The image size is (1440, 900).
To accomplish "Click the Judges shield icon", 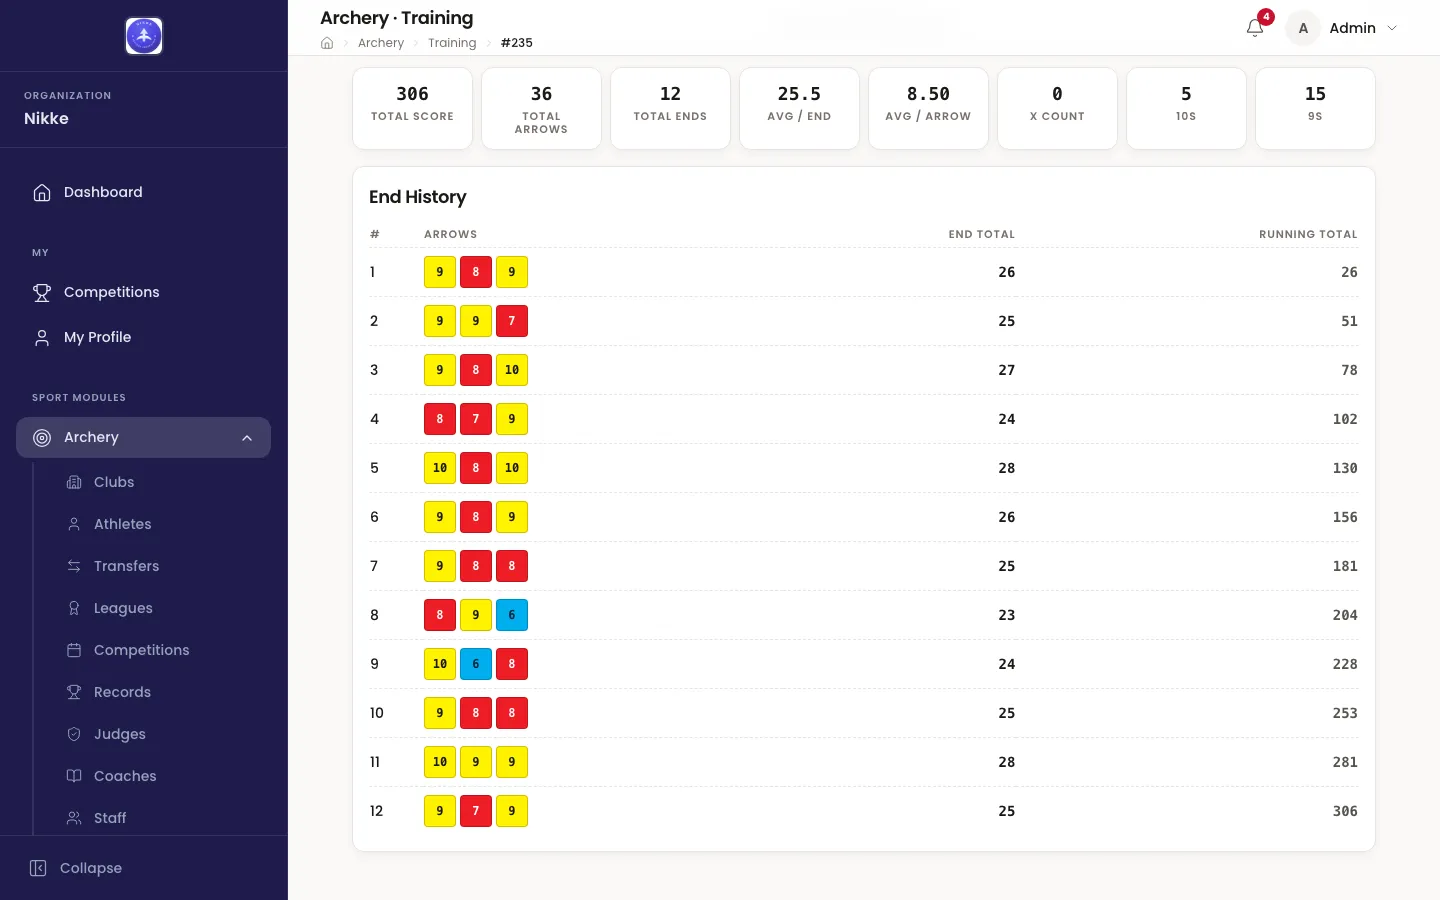I will click(74, 734).
